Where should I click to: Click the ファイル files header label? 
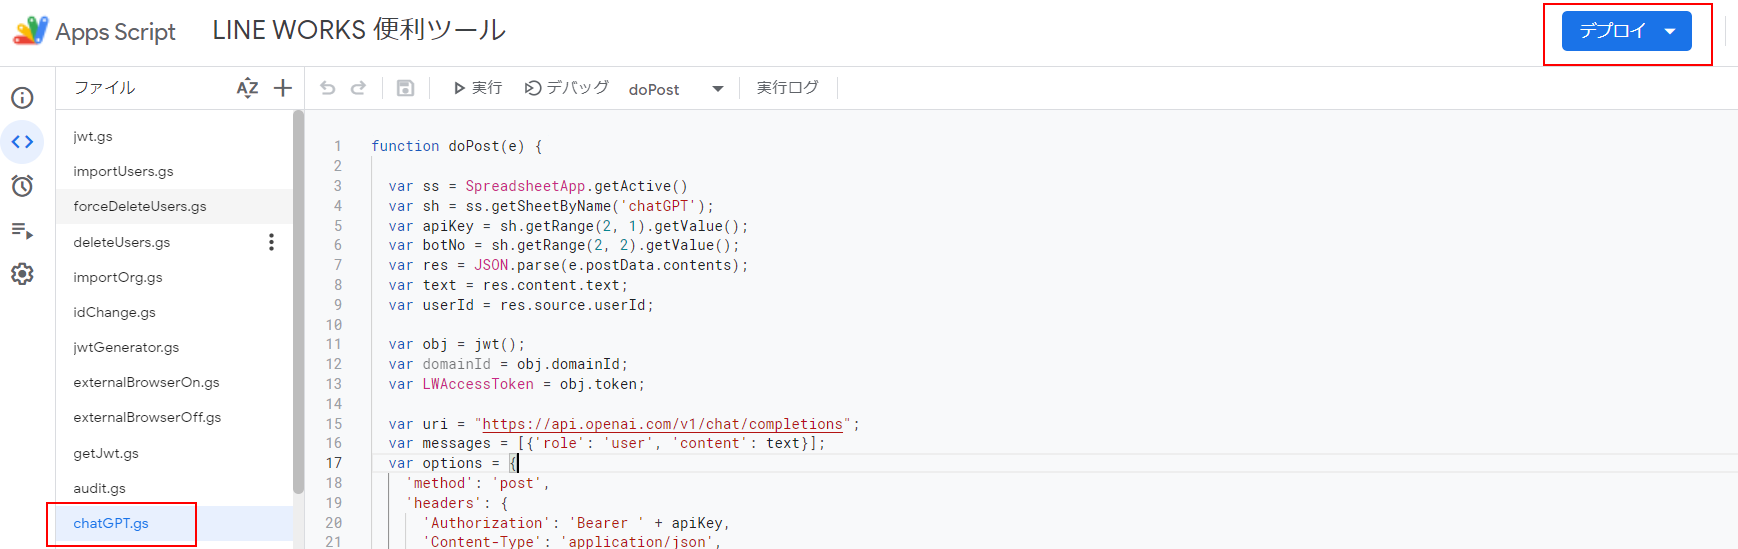[x=104, y=88]
